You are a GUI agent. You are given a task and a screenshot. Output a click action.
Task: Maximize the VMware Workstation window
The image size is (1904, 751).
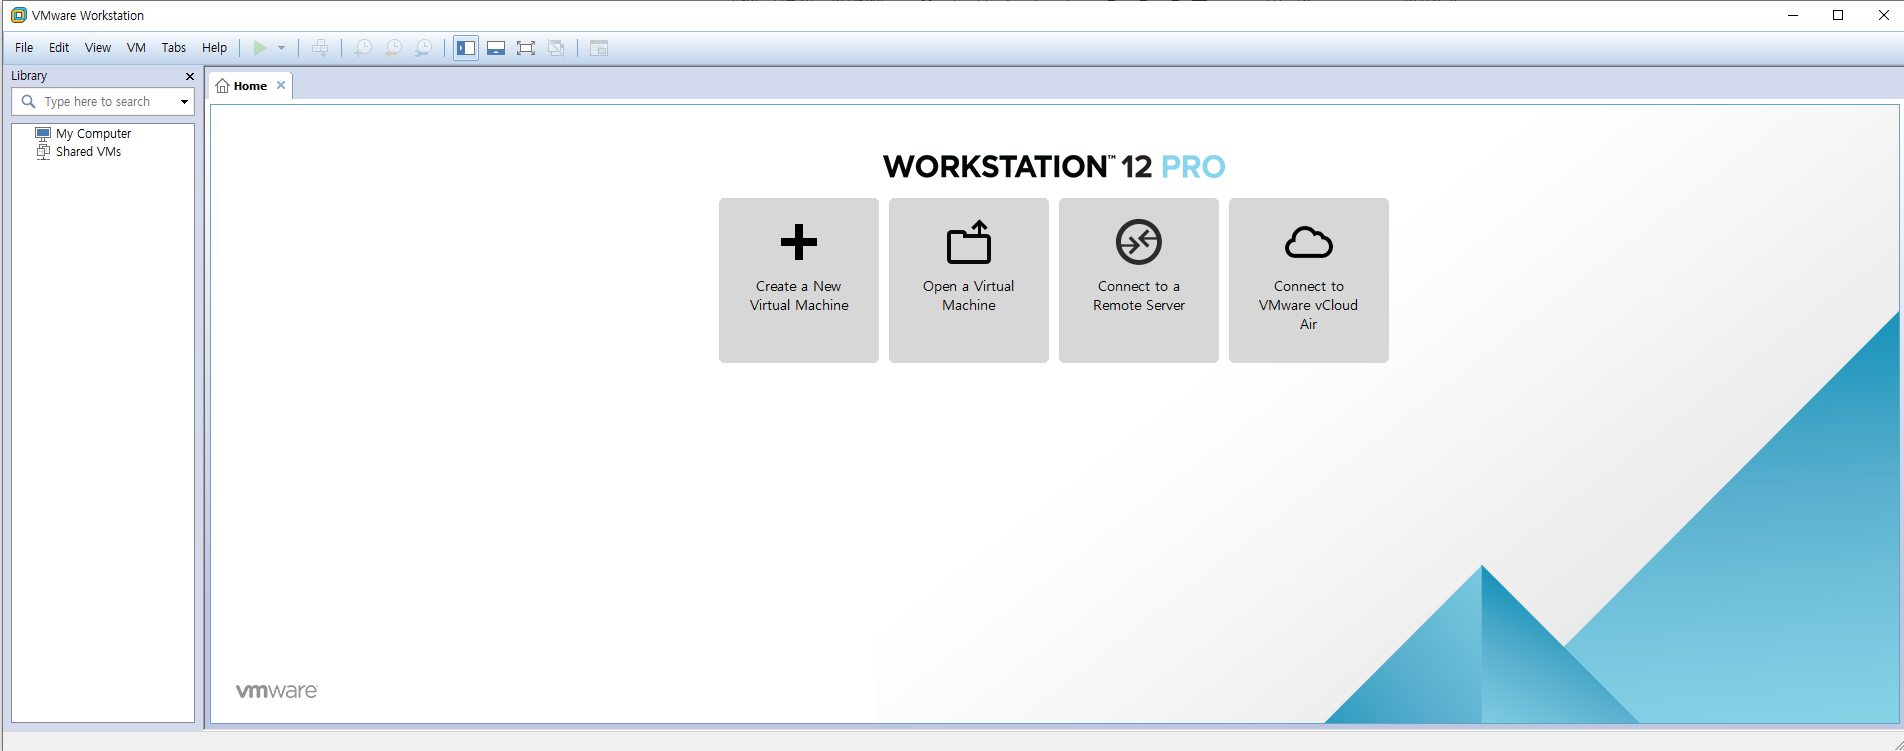coord(1838,15)
